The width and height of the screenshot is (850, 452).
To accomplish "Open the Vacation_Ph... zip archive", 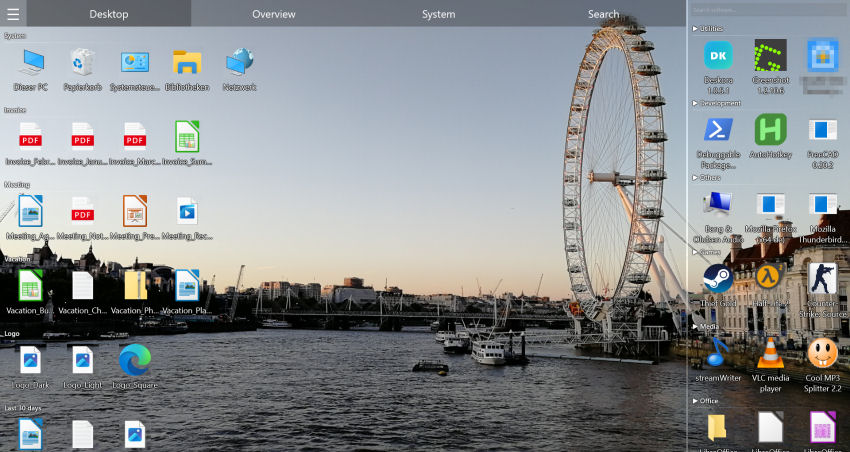I will point(134,293).
